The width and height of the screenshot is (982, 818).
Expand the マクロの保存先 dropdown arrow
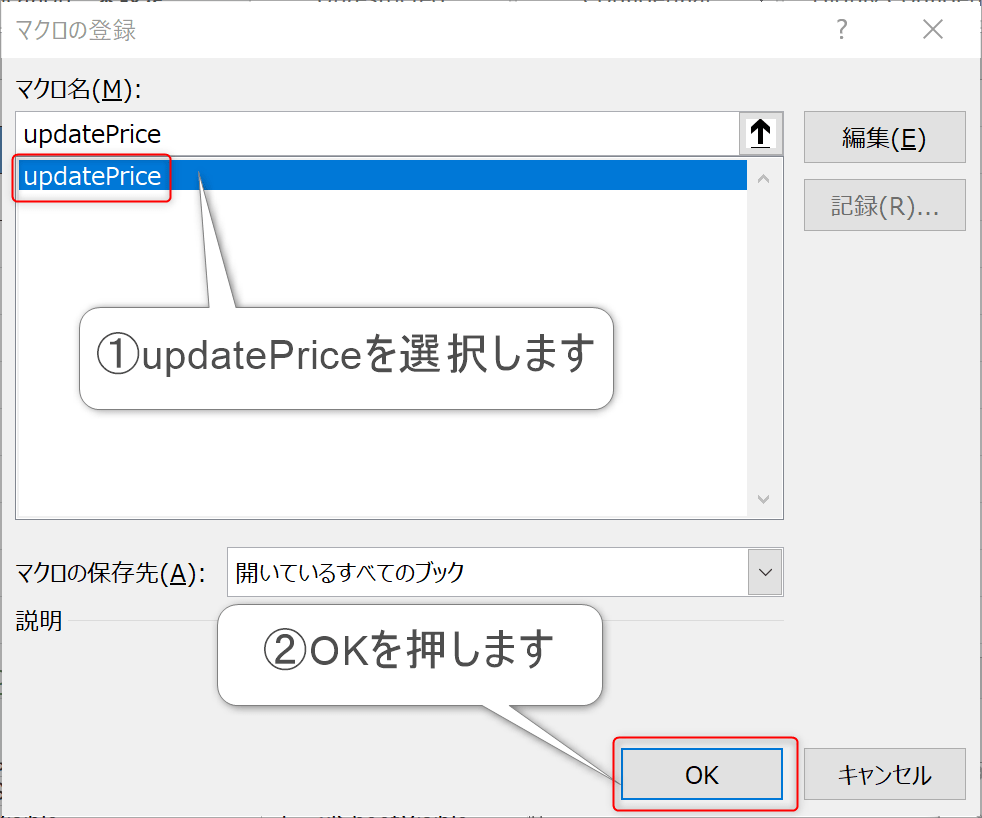(x=765, y=572)
